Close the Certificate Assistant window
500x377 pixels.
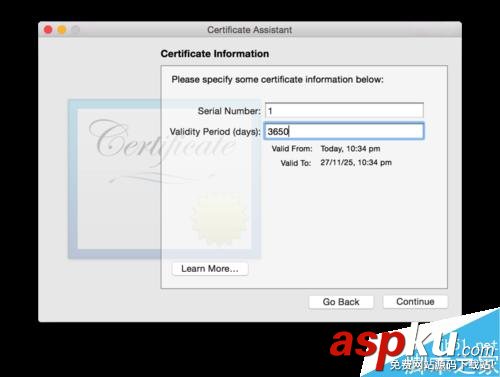click(48, 30)
